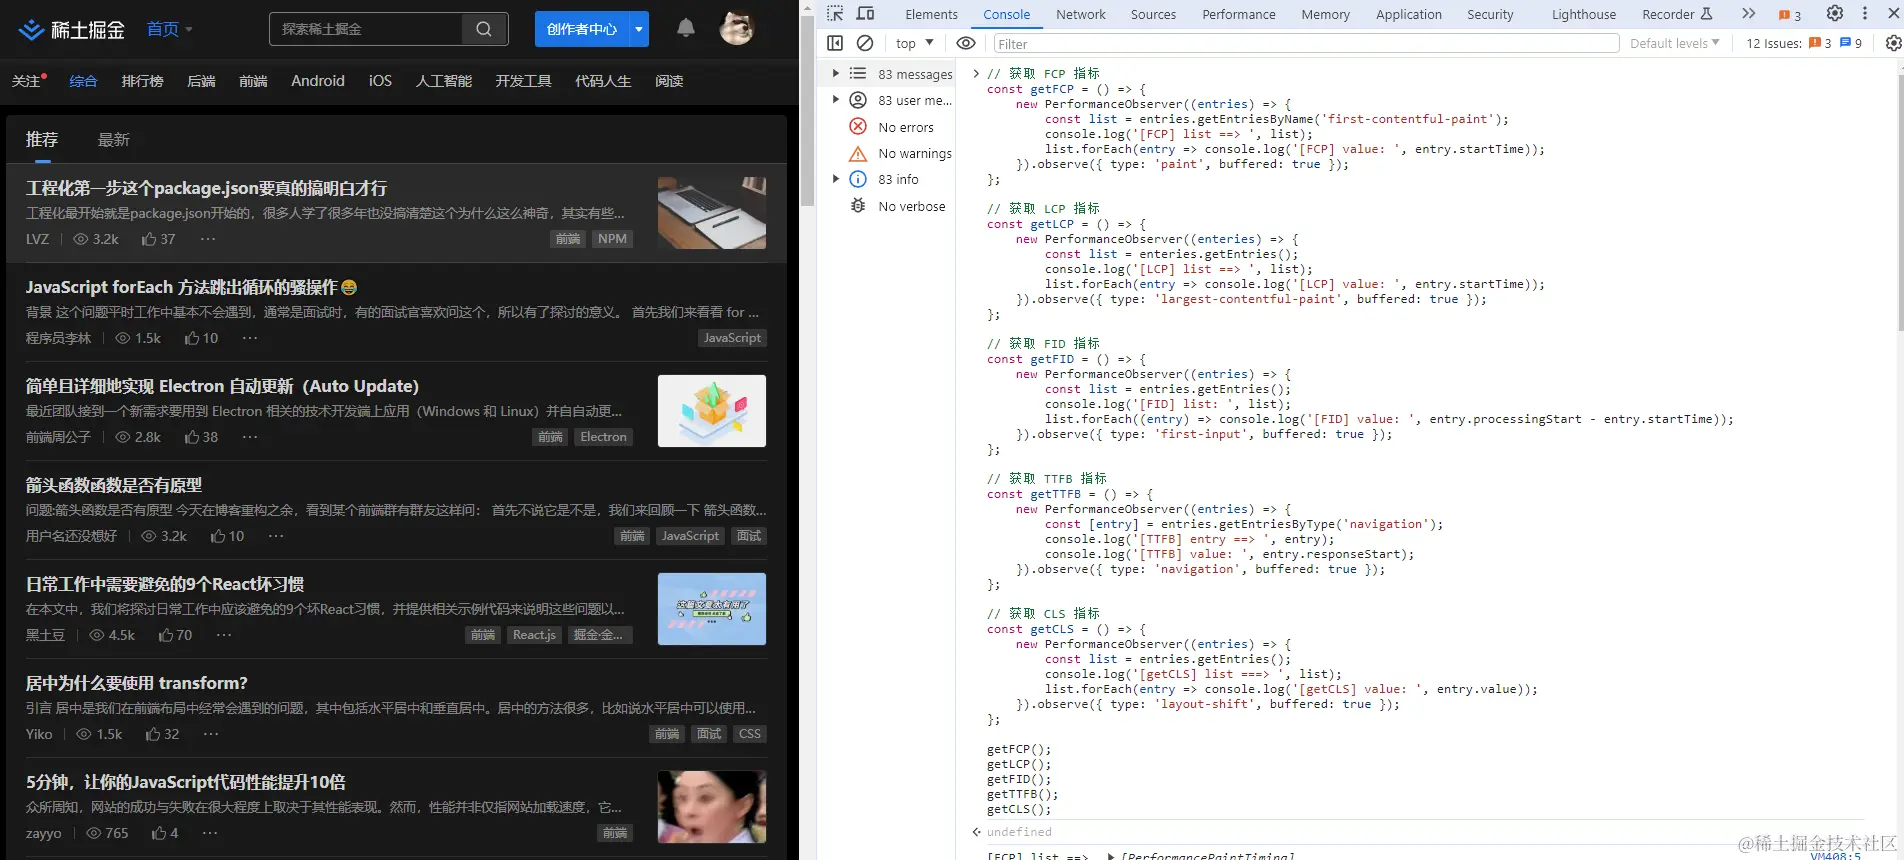1904x860 pixels.
Task: Open more options on forEach article
Action: [x=250, y=338]
